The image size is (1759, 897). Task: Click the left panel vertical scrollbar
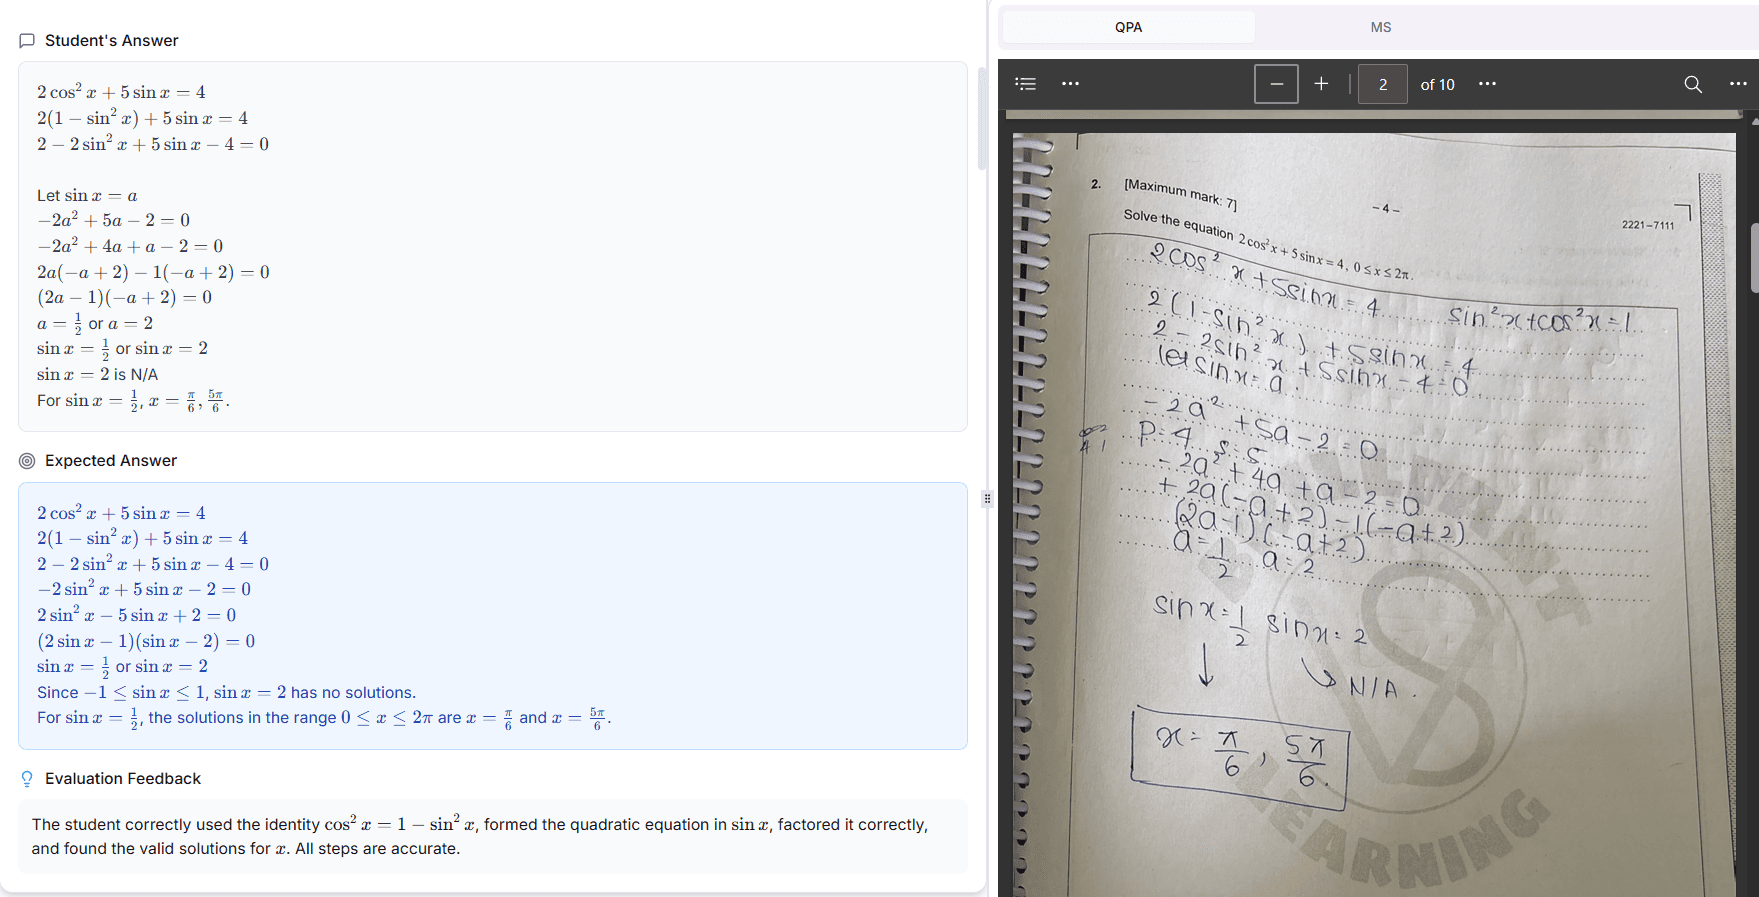tap(982, 120)
